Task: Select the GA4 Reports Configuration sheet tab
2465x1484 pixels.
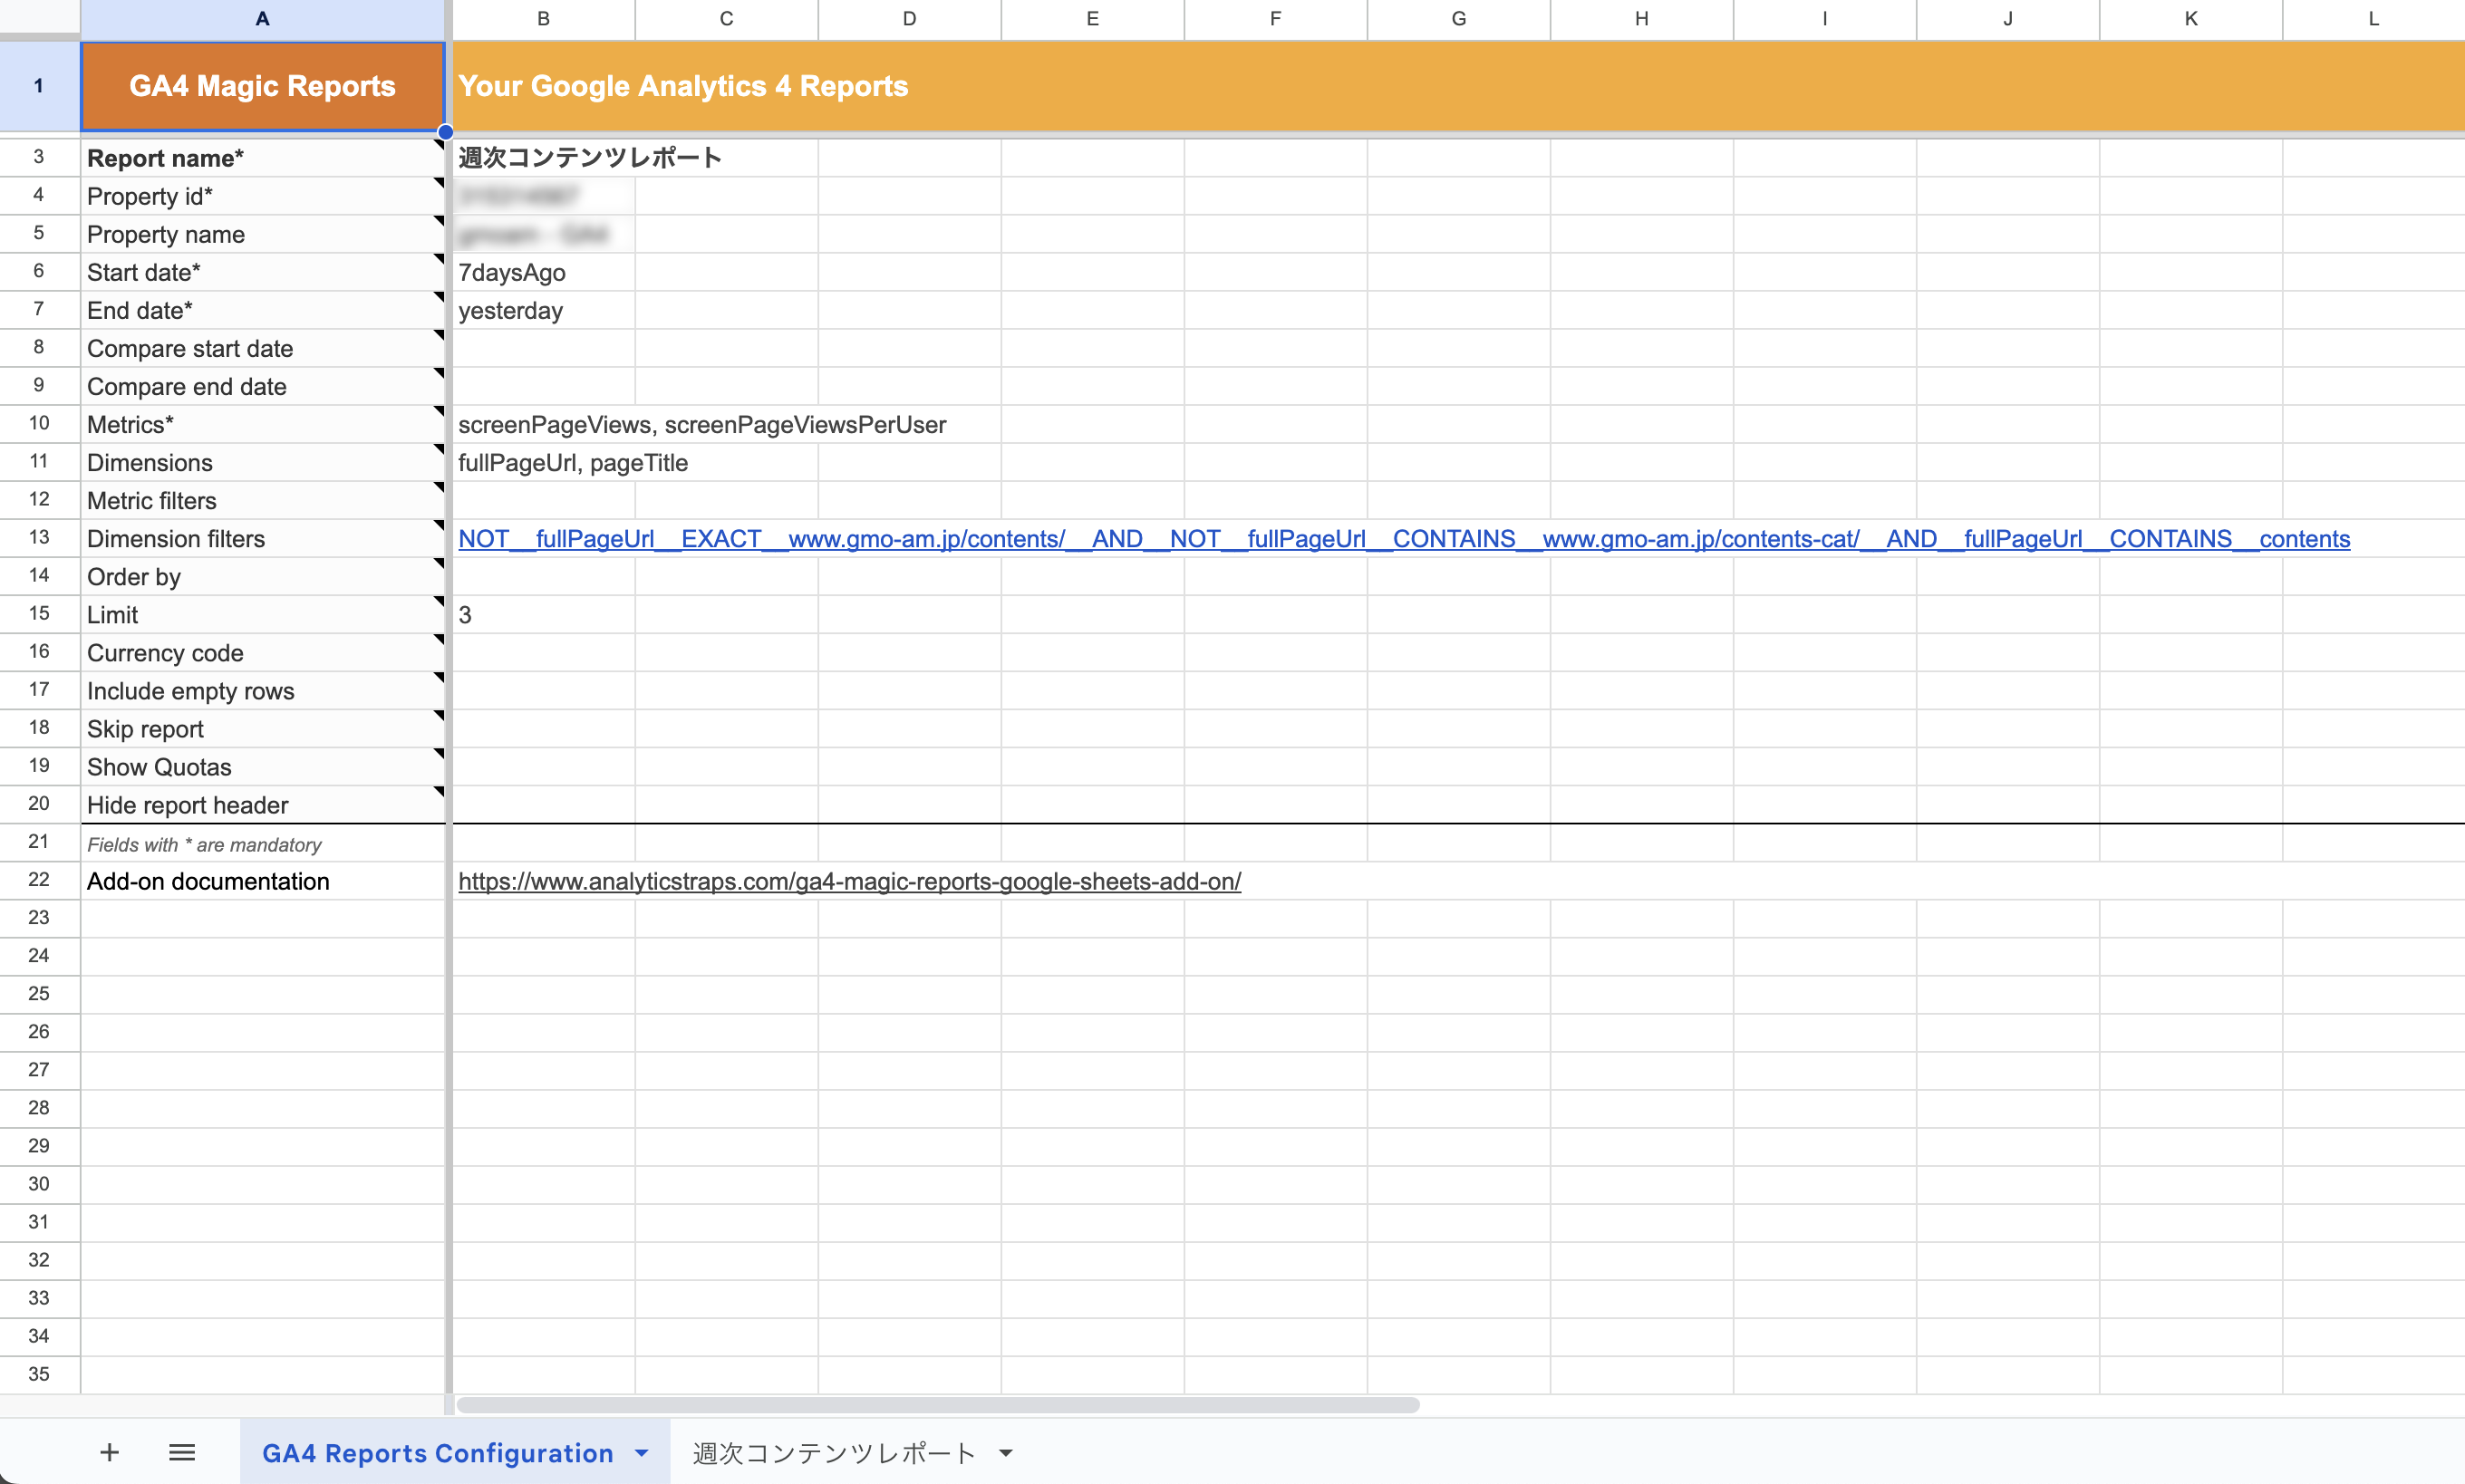Action: [x=437, y=1453]
